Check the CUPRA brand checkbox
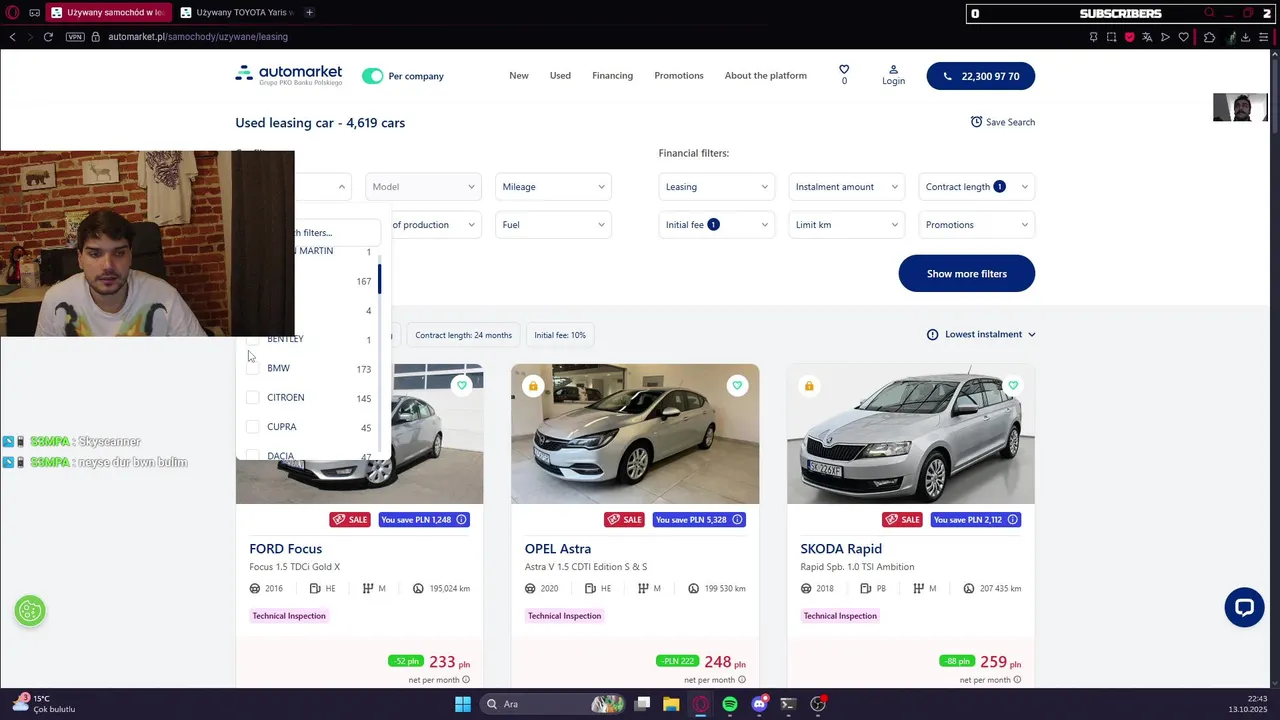Image resolution: width=1280 pixels, height=720 pixels. click(x=253, y=427)
